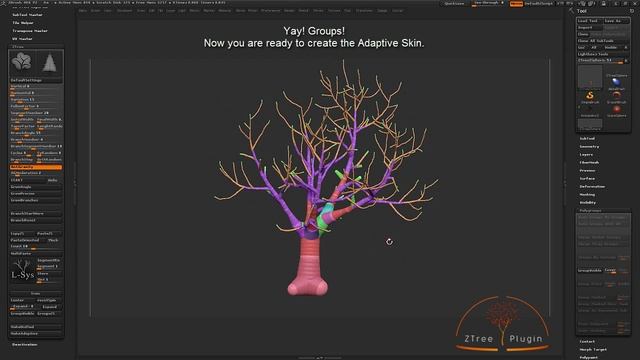
Task: Select the red sphere tool thumbnail
Action: coord(616,110)
